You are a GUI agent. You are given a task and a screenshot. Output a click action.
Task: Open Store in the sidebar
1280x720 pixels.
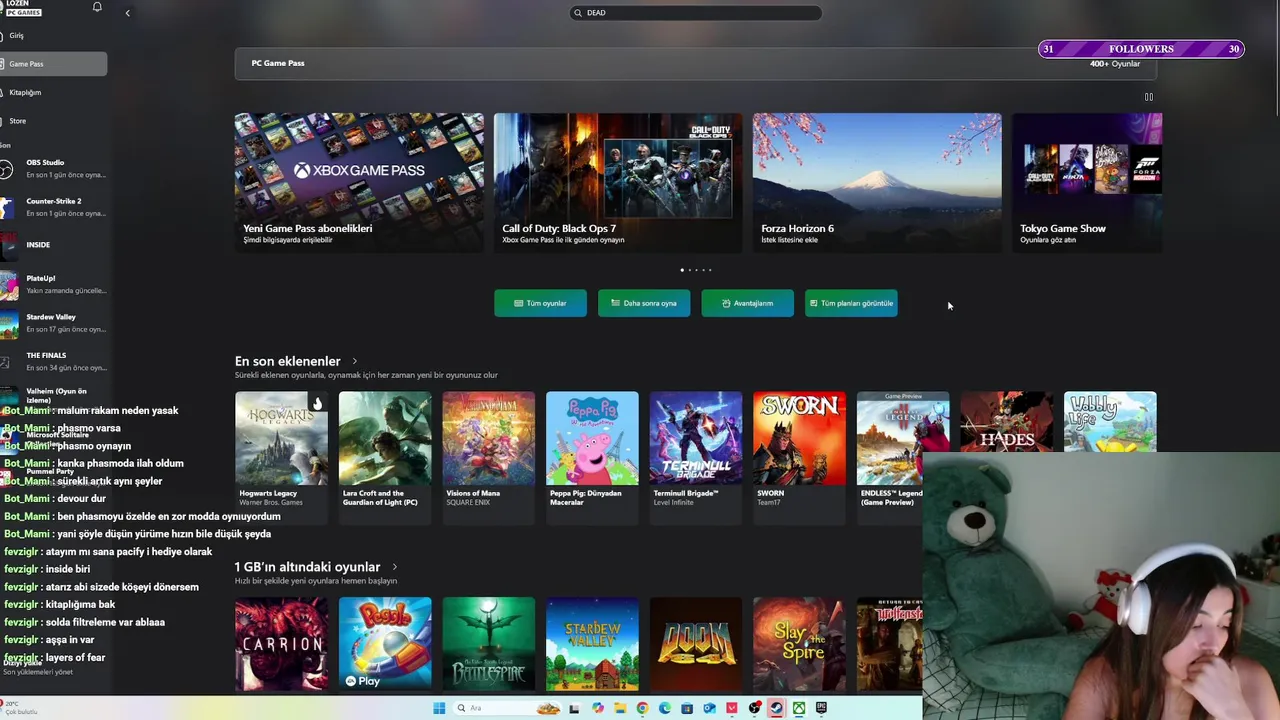pos(54,121)
